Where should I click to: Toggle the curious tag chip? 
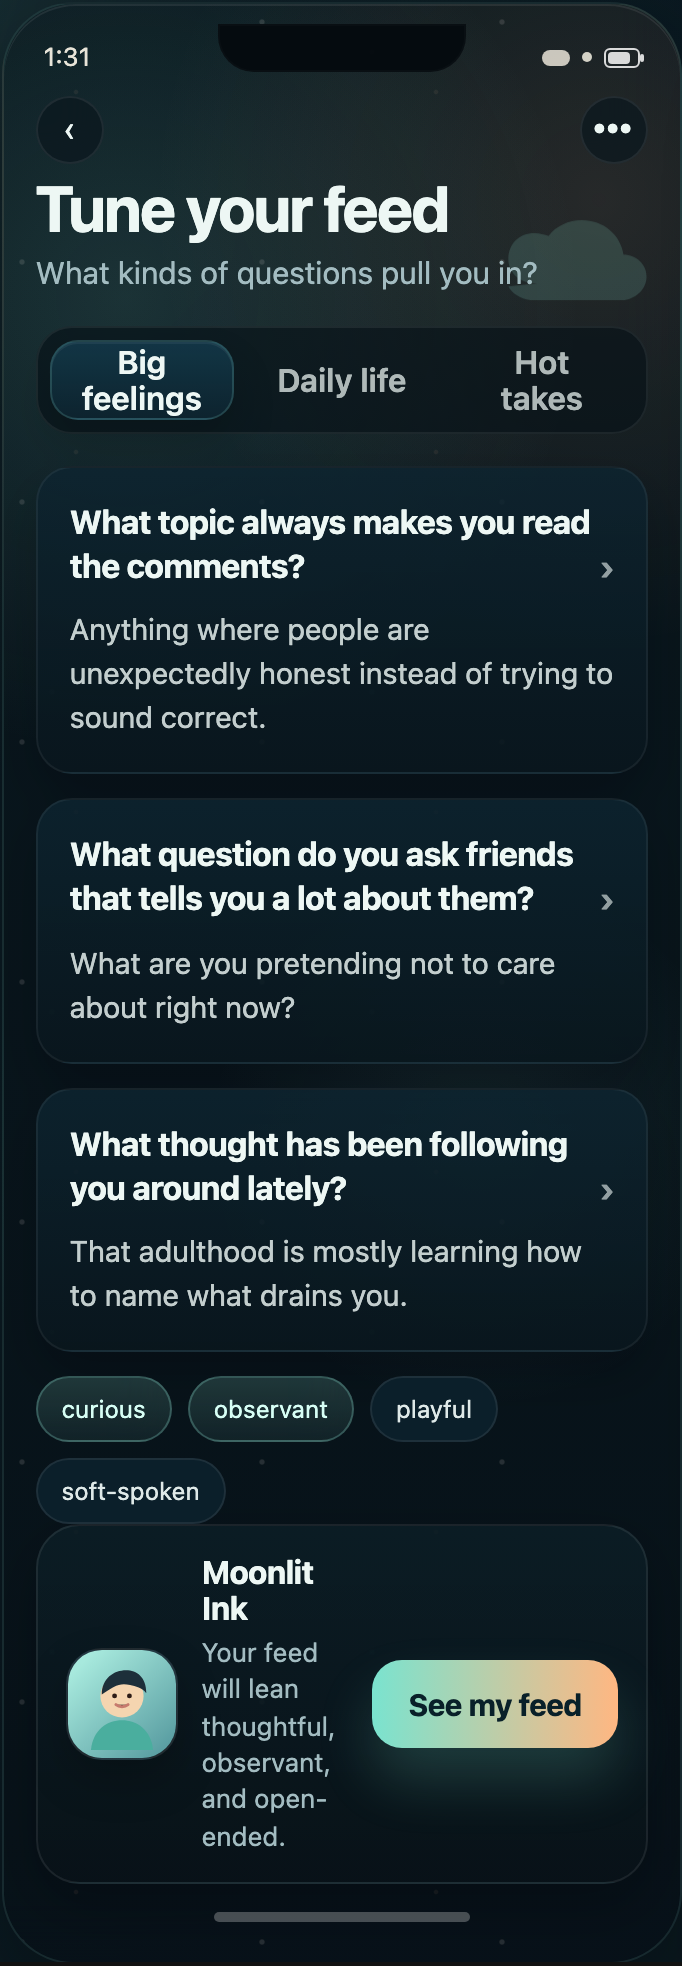pyautogui.click(x=104, y=1409)
